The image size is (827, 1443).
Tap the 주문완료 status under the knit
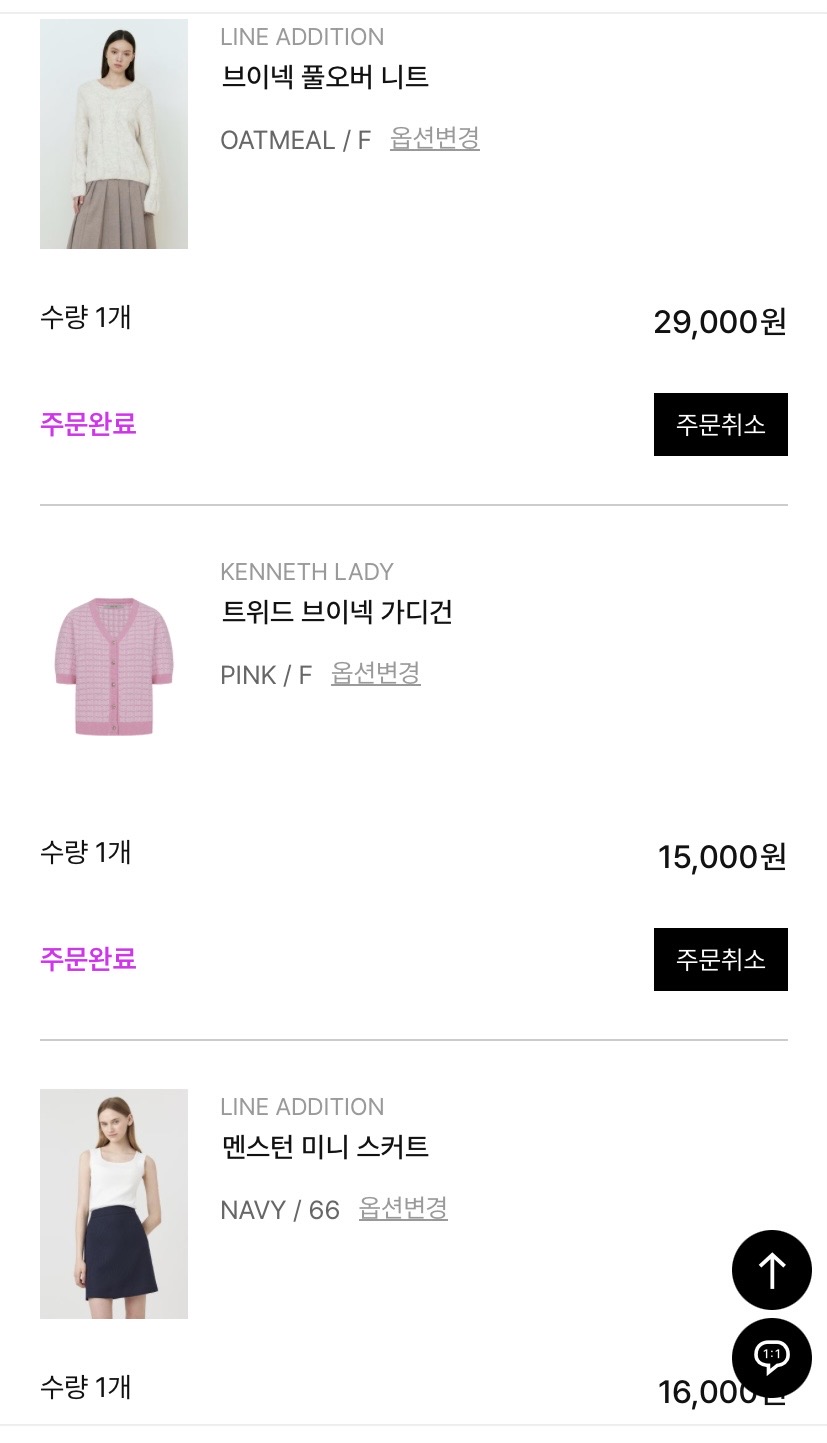tap(88, 424)
